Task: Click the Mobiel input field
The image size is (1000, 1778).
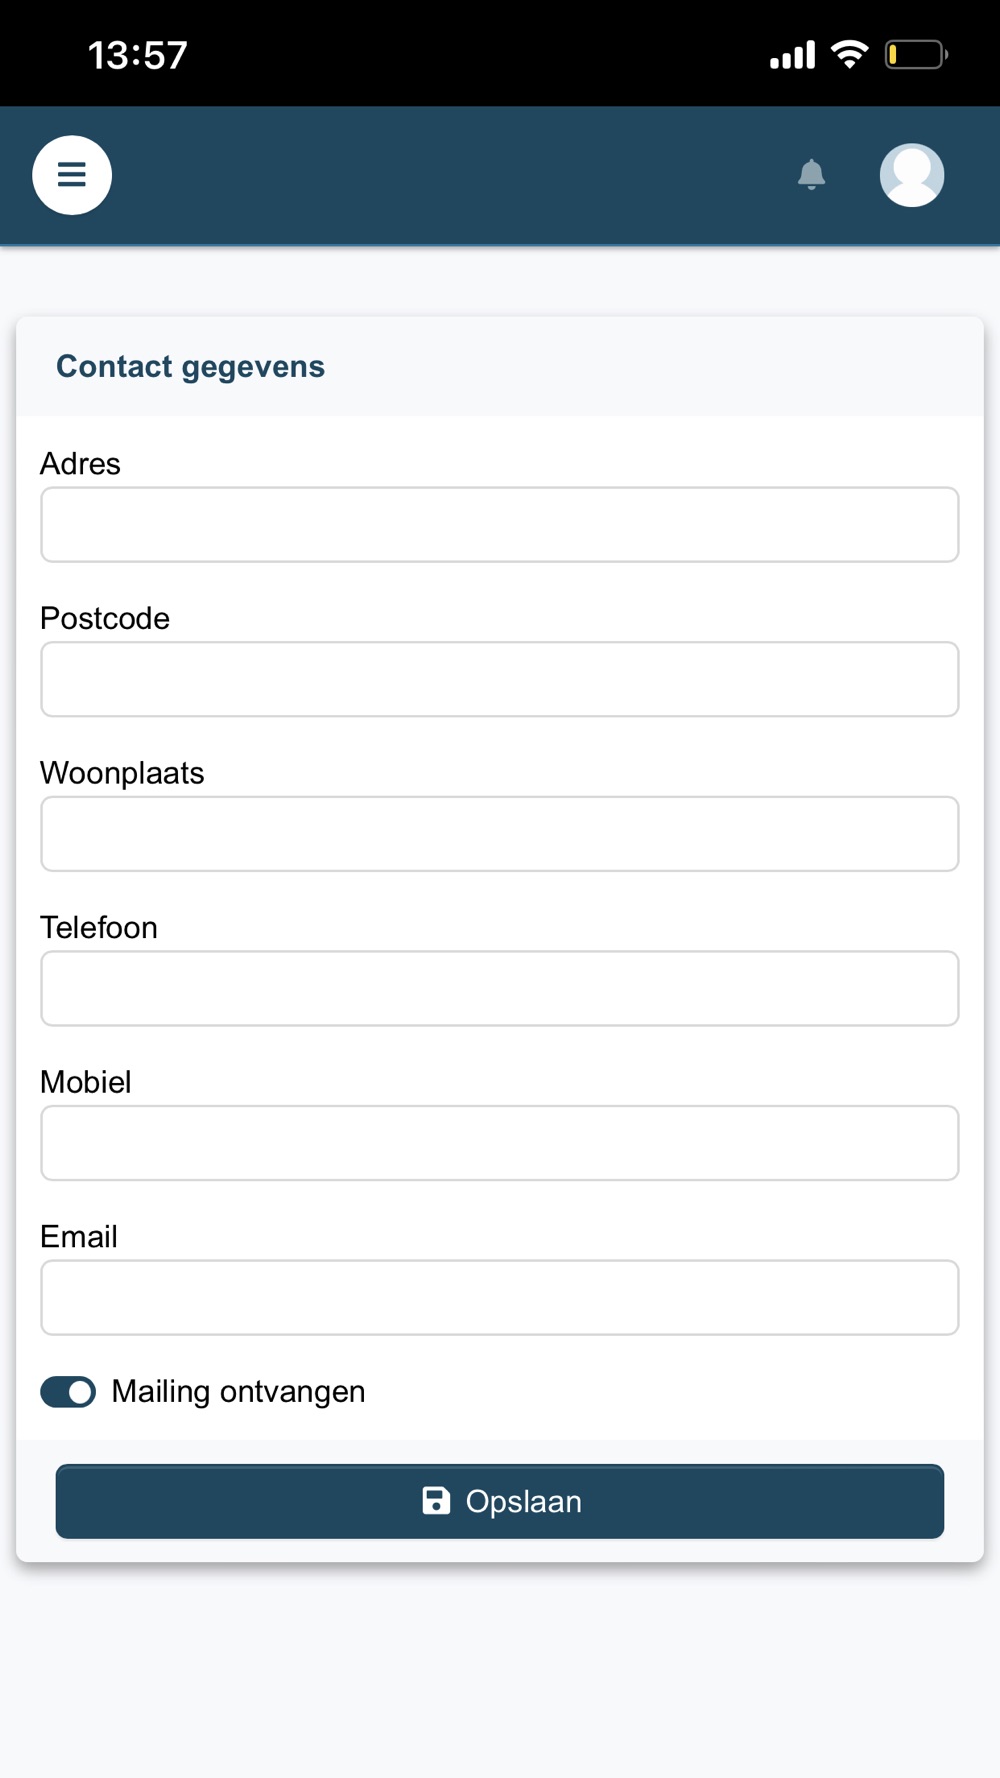Action: click(x=500, y=1143)
